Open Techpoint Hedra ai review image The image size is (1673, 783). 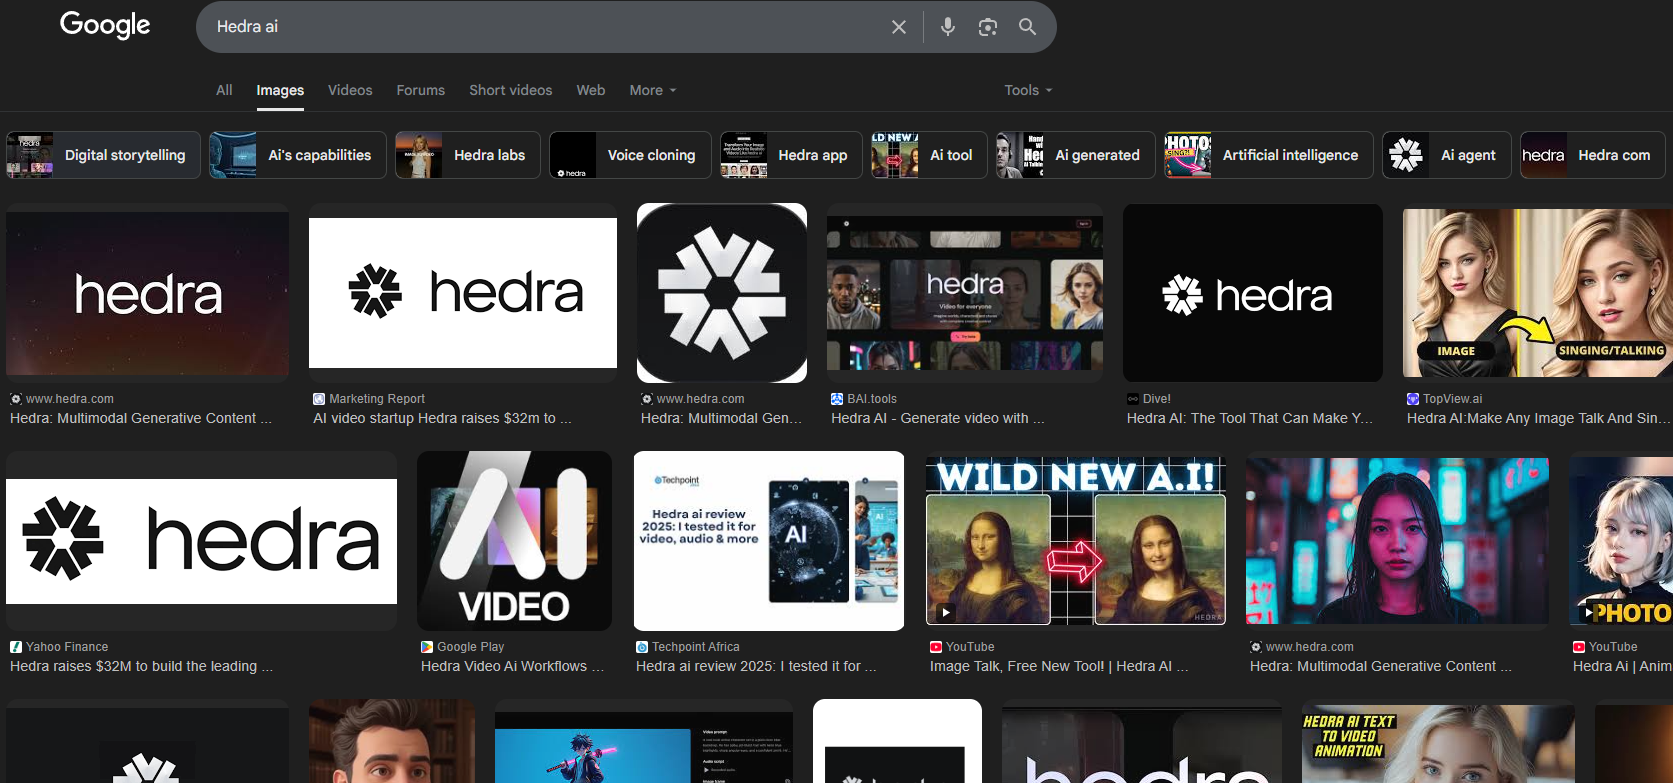[769, 541]
